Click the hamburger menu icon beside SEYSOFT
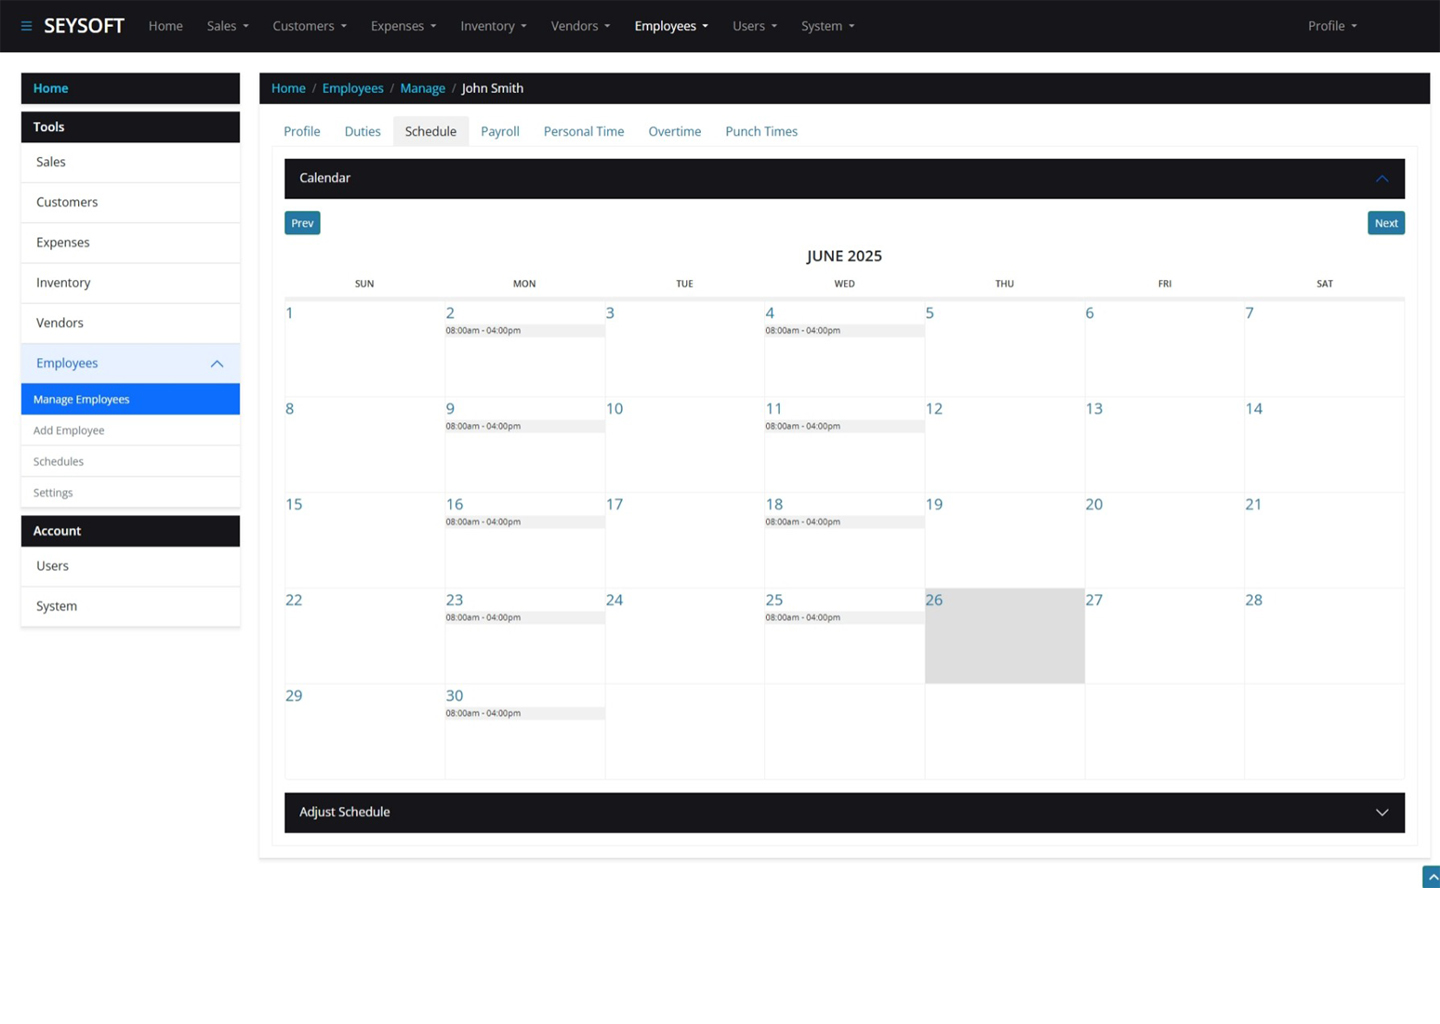 pos(26,26)
